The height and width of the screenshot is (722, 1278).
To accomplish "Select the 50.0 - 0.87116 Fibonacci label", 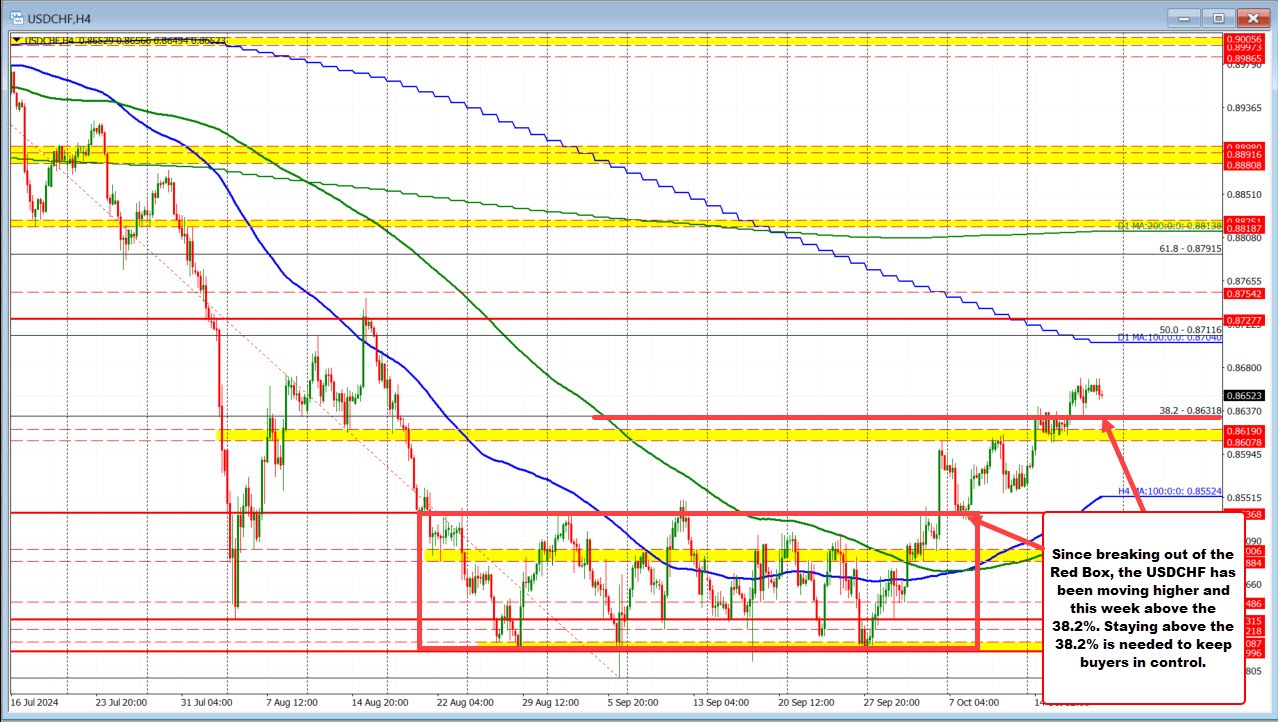I will click(1190, 329).
